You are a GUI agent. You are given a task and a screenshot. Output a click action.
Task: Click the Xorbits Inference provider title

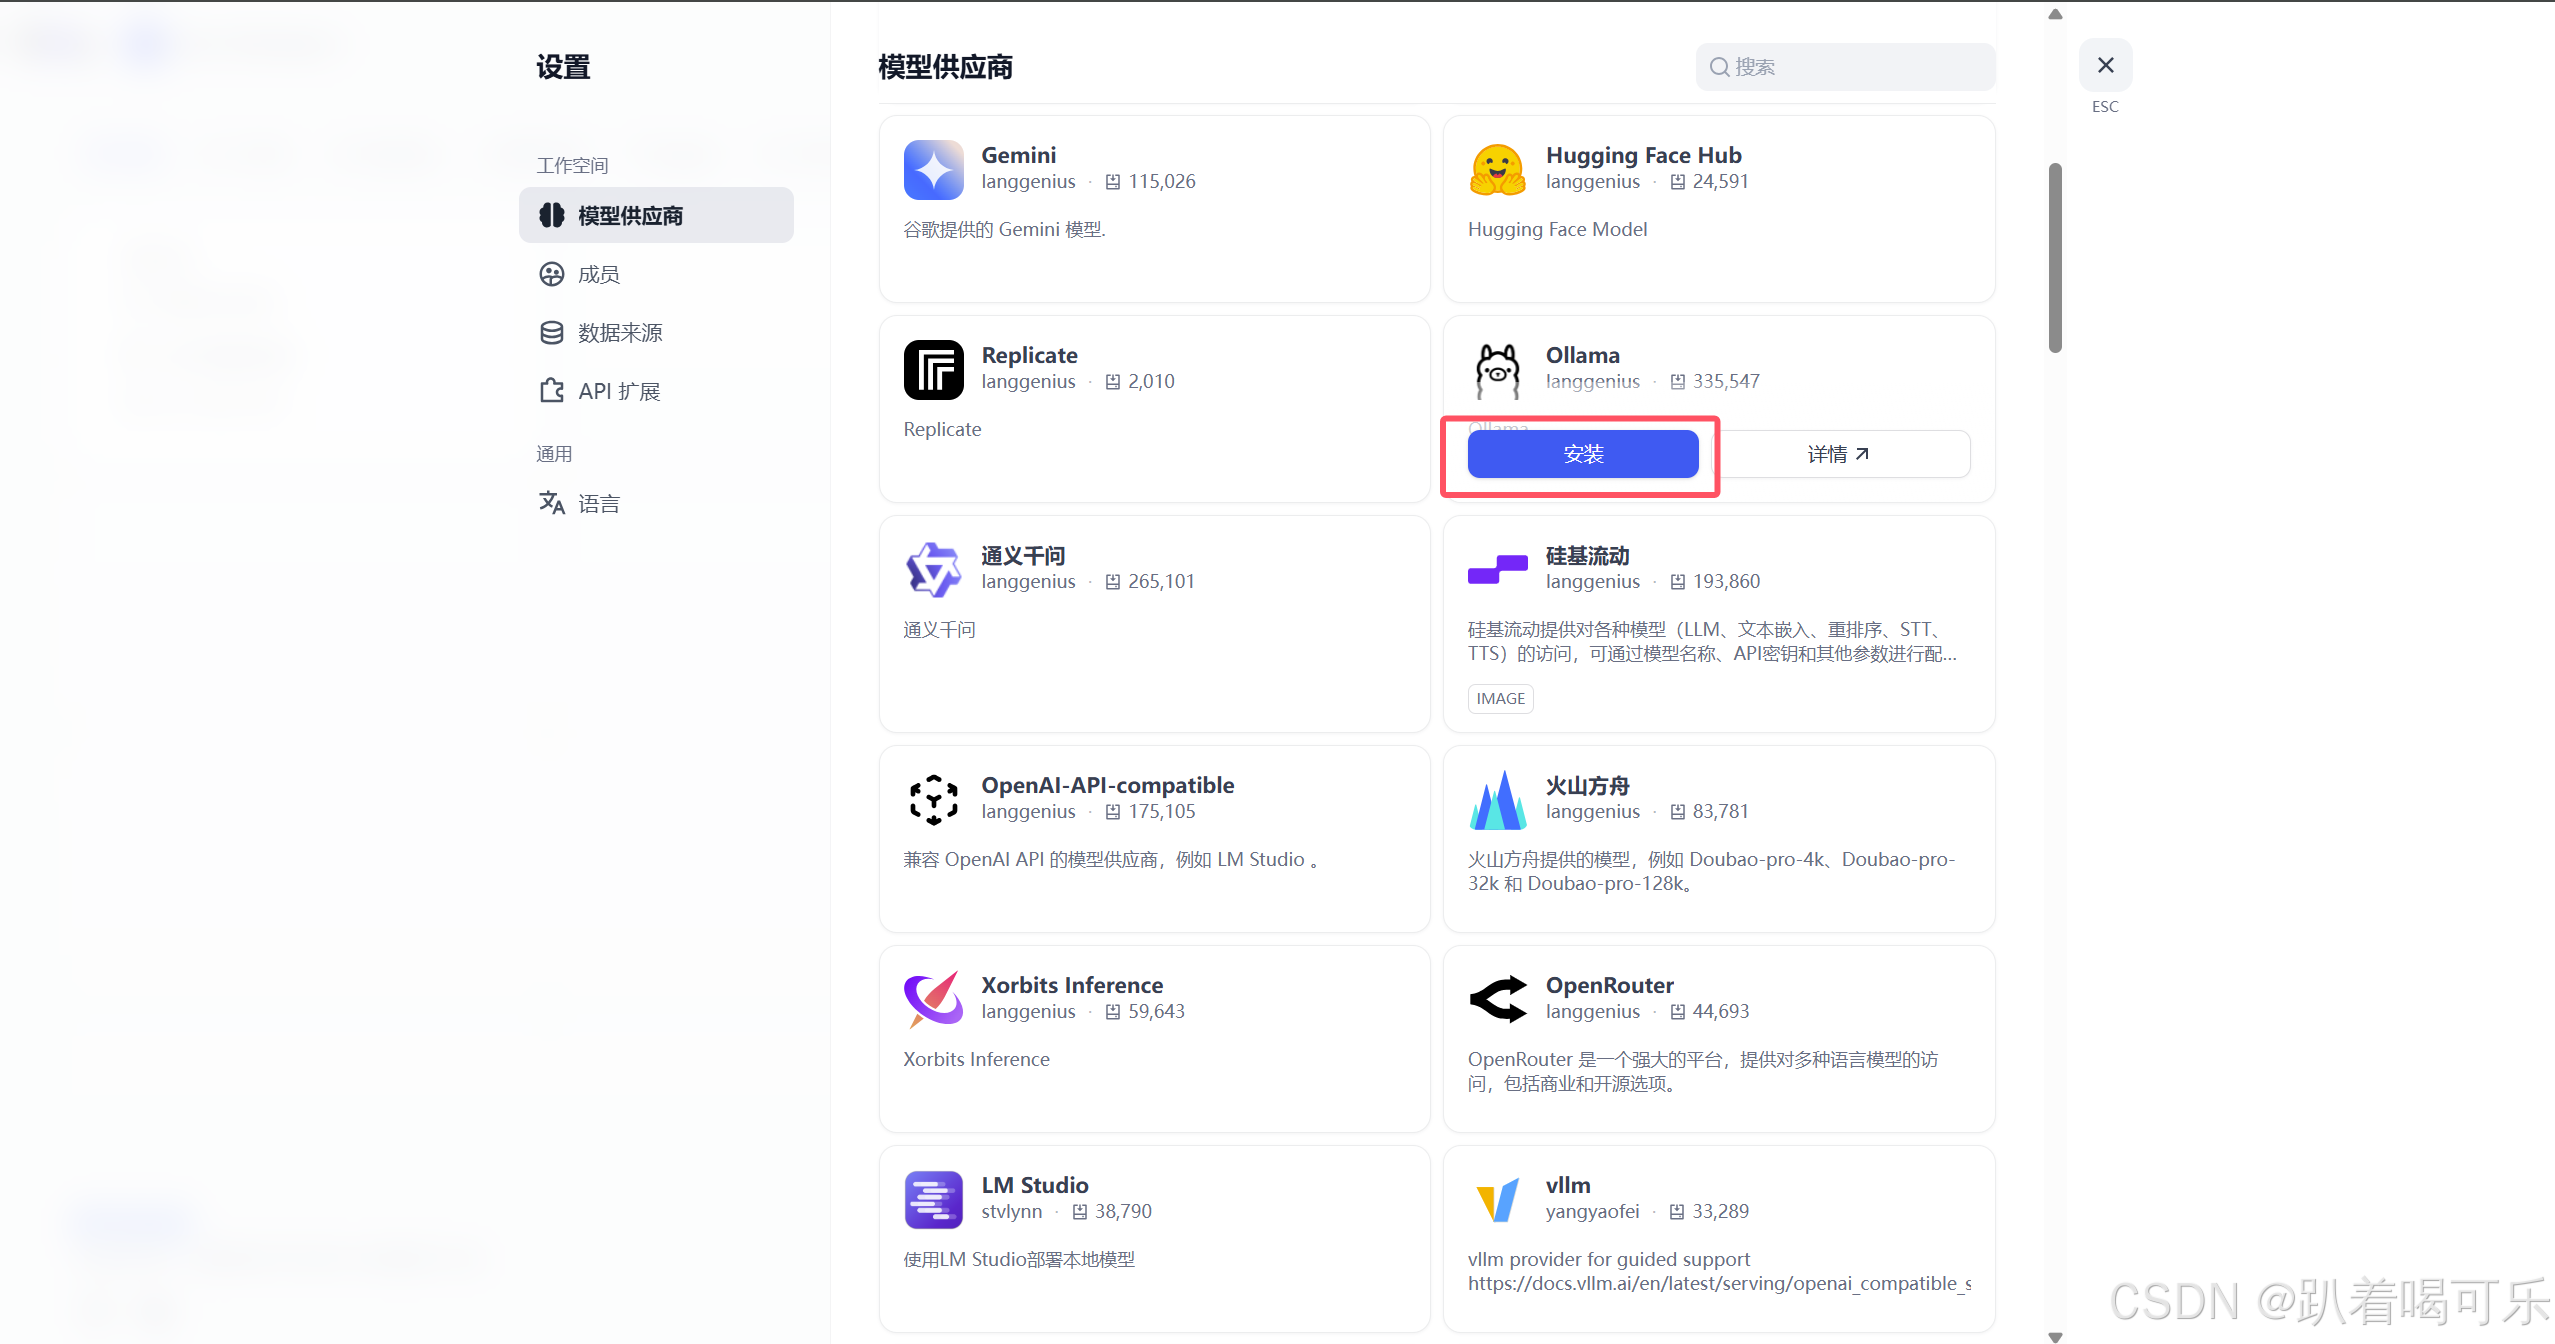coord(1072,985)
